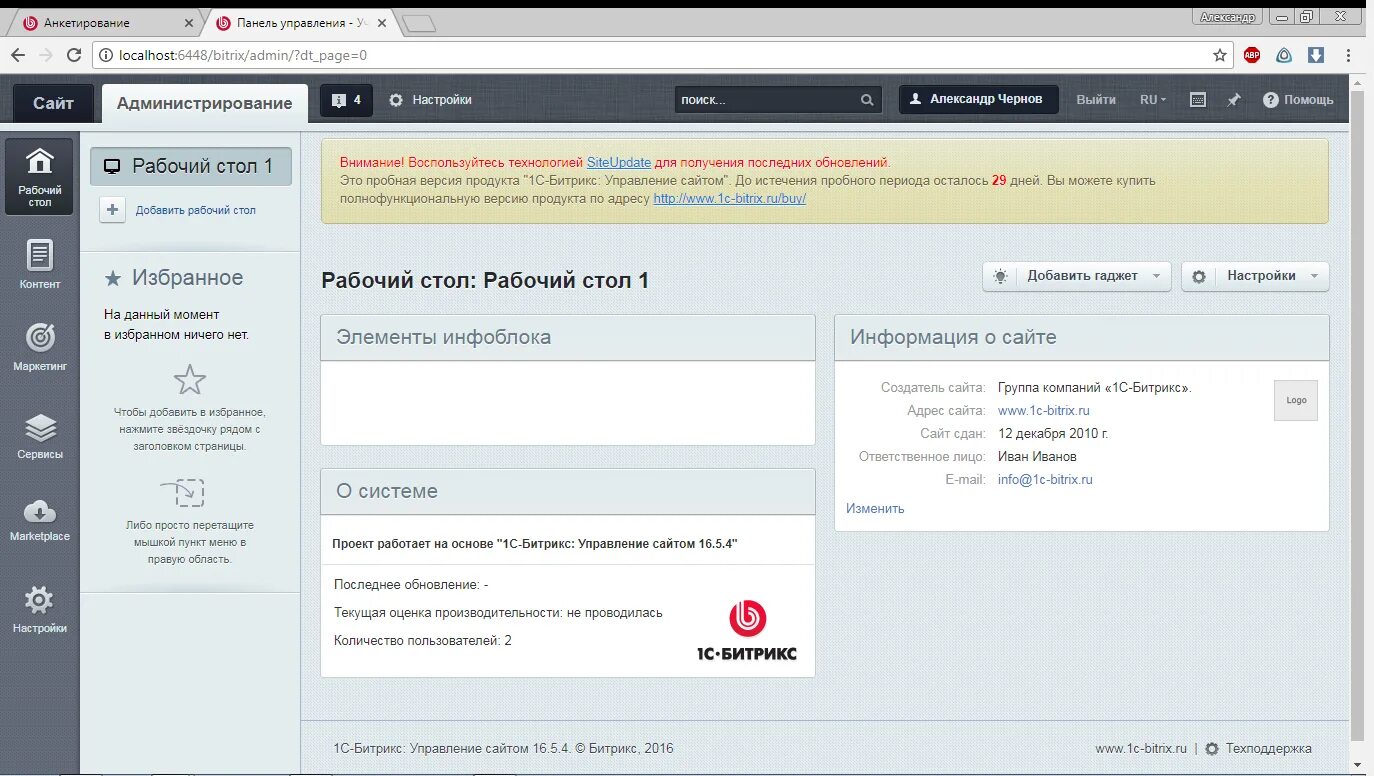Click the info@1c-bitrix.ru email link

[1045, 480]
